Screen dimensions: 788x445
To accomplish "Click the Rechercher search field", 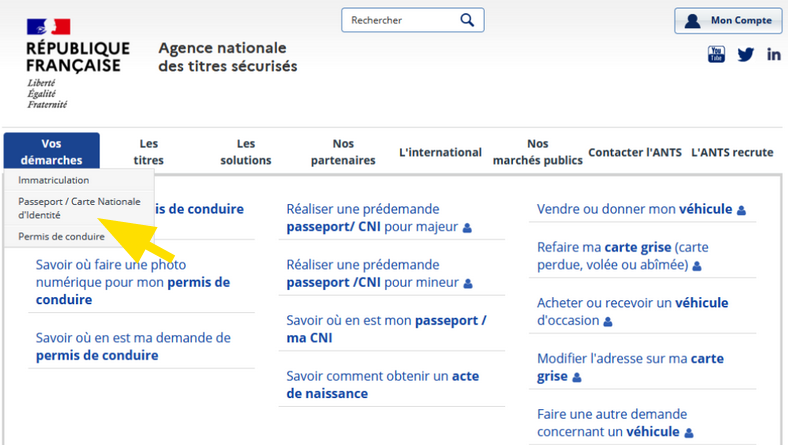I will [402, 20].
